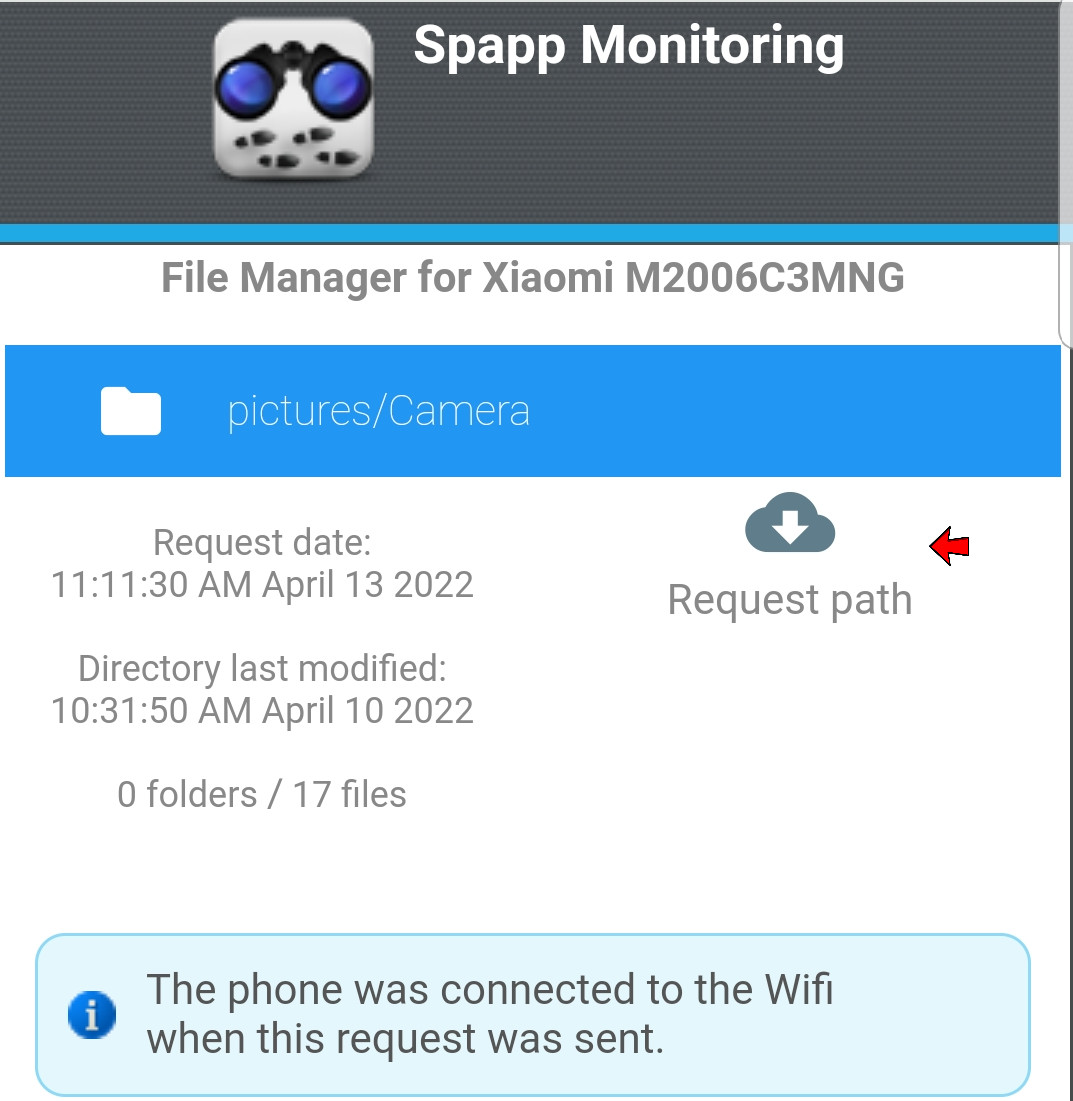Click the red arrow pointer icon
This screenshot has height=1101, width=1073.
pyautogui.click(x=949, y=546)
